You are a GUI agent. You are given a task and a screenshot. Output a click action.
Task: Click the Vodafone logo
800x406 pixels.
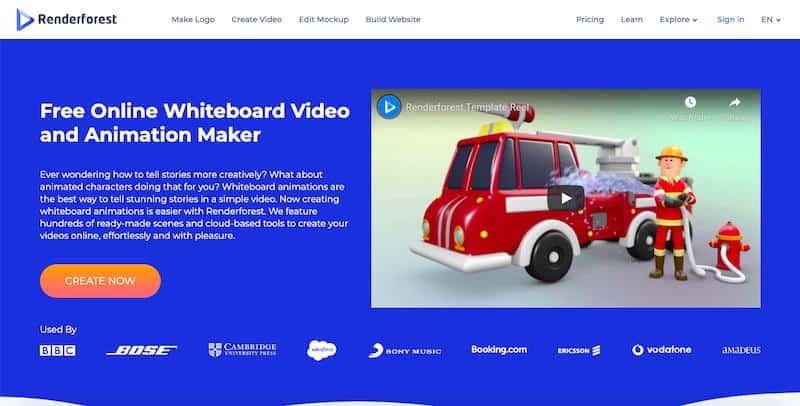click(662, 350)
